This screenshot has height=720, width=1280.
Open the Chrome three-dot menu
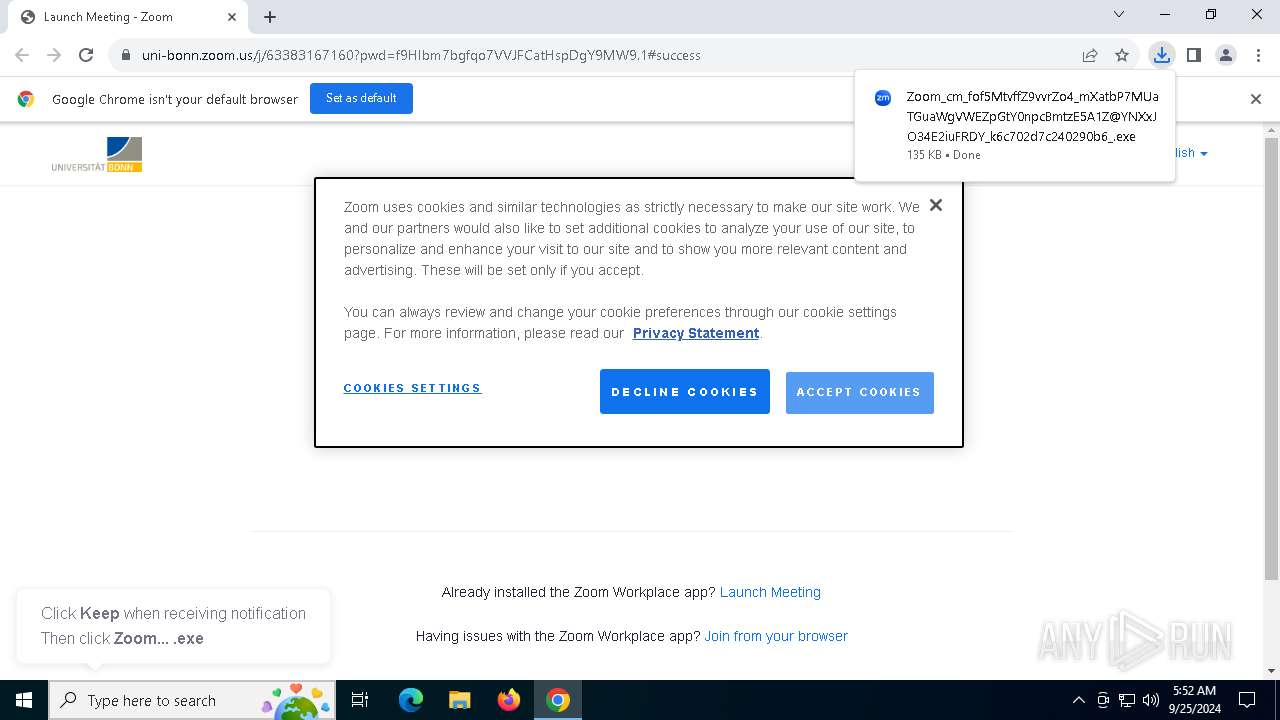pos(1258,55)
